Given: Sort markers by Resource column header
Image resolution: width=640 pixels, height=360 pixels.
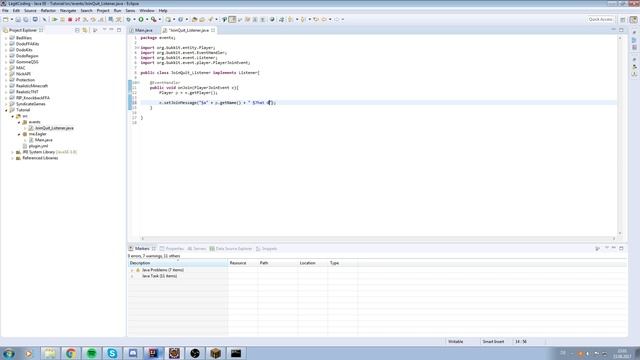Looking at the screenshot, I should [x=242, y=263].
